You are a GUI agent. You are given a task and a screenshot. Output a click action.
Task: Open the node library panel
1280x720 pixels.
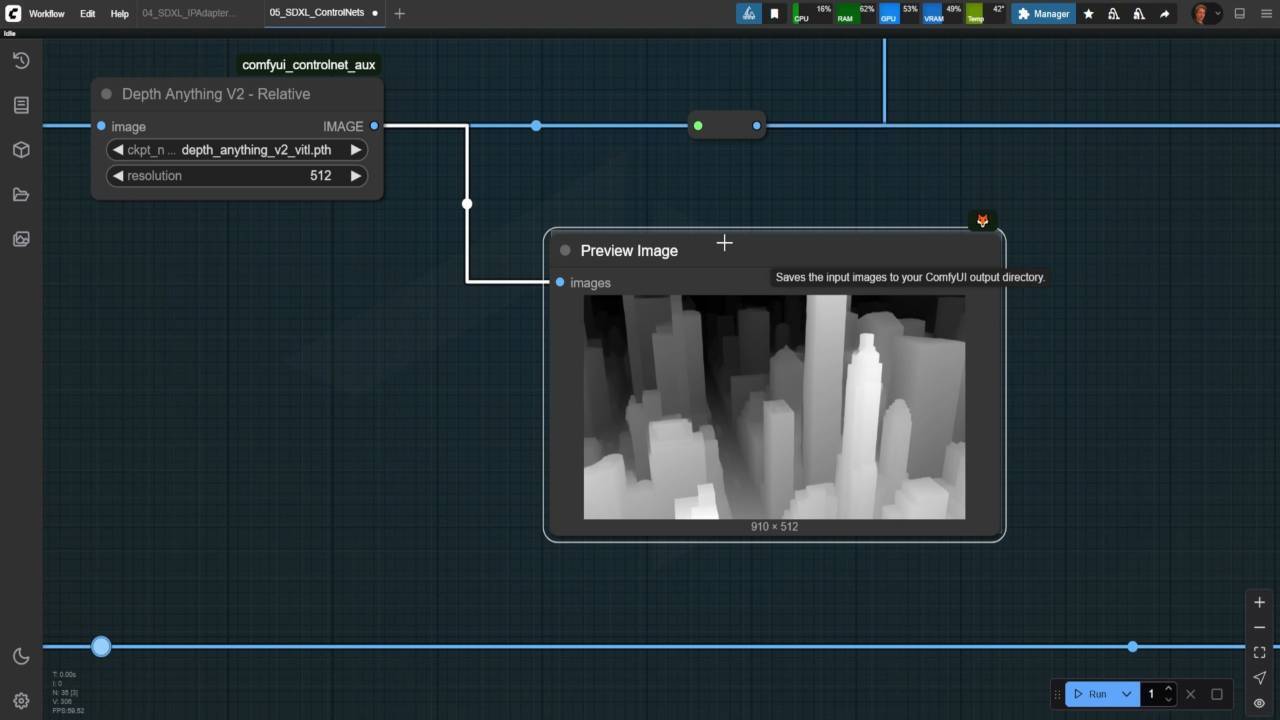point(21,104)
